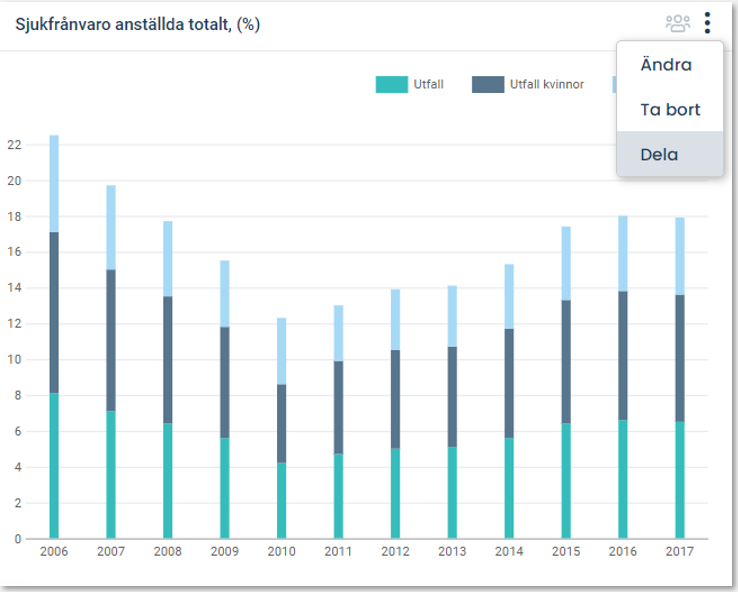Choose Ta bort in the menu
Screen dimensions: 738x592
[670, 110]
